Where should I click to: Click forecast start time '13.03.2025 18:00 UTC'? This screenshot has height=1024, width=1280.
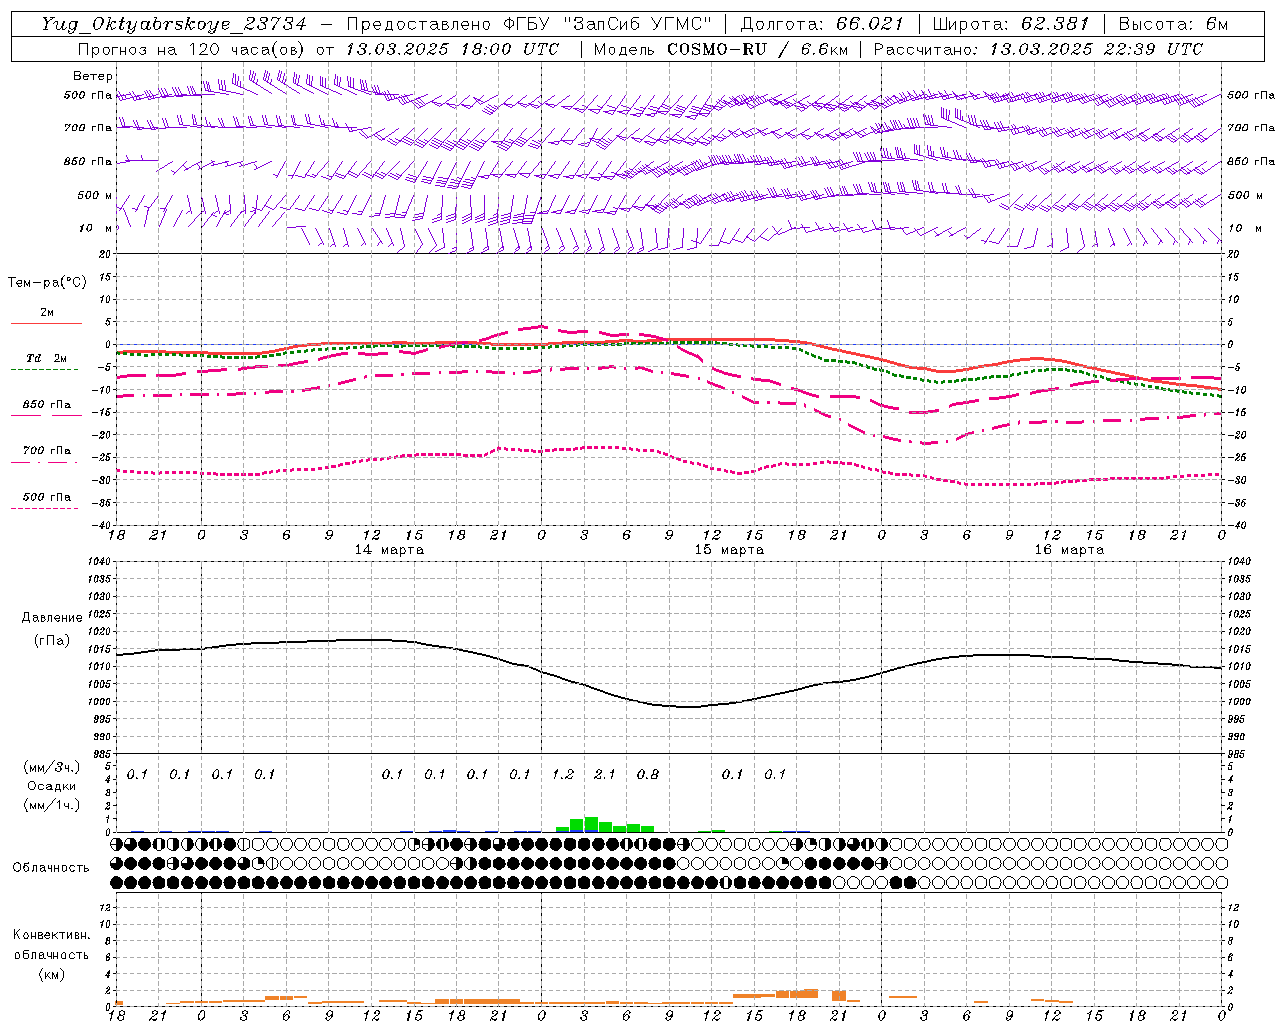coord(452,49)
